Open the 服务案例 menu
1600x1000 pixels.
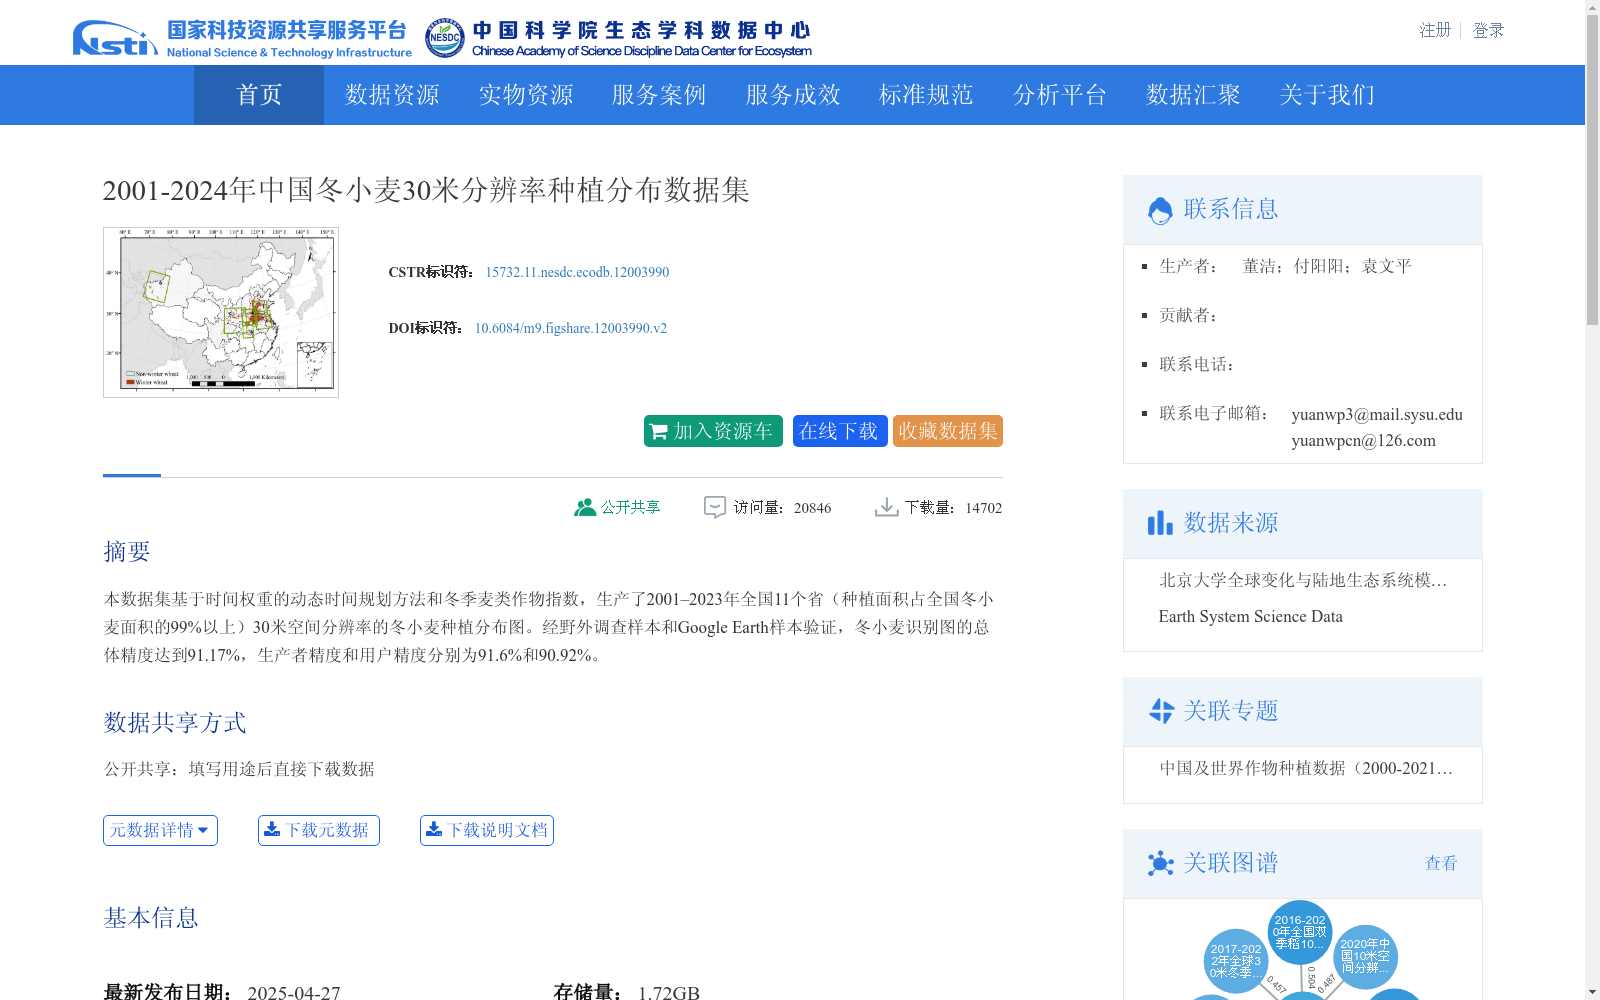point(659,95)
